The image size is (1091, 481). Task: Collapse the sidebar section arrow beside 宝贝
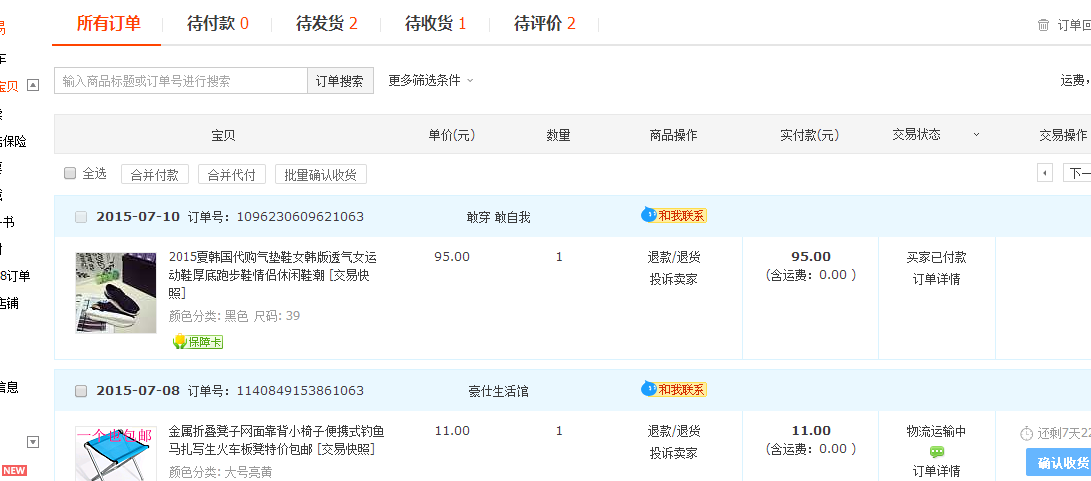tap(33, 86)
